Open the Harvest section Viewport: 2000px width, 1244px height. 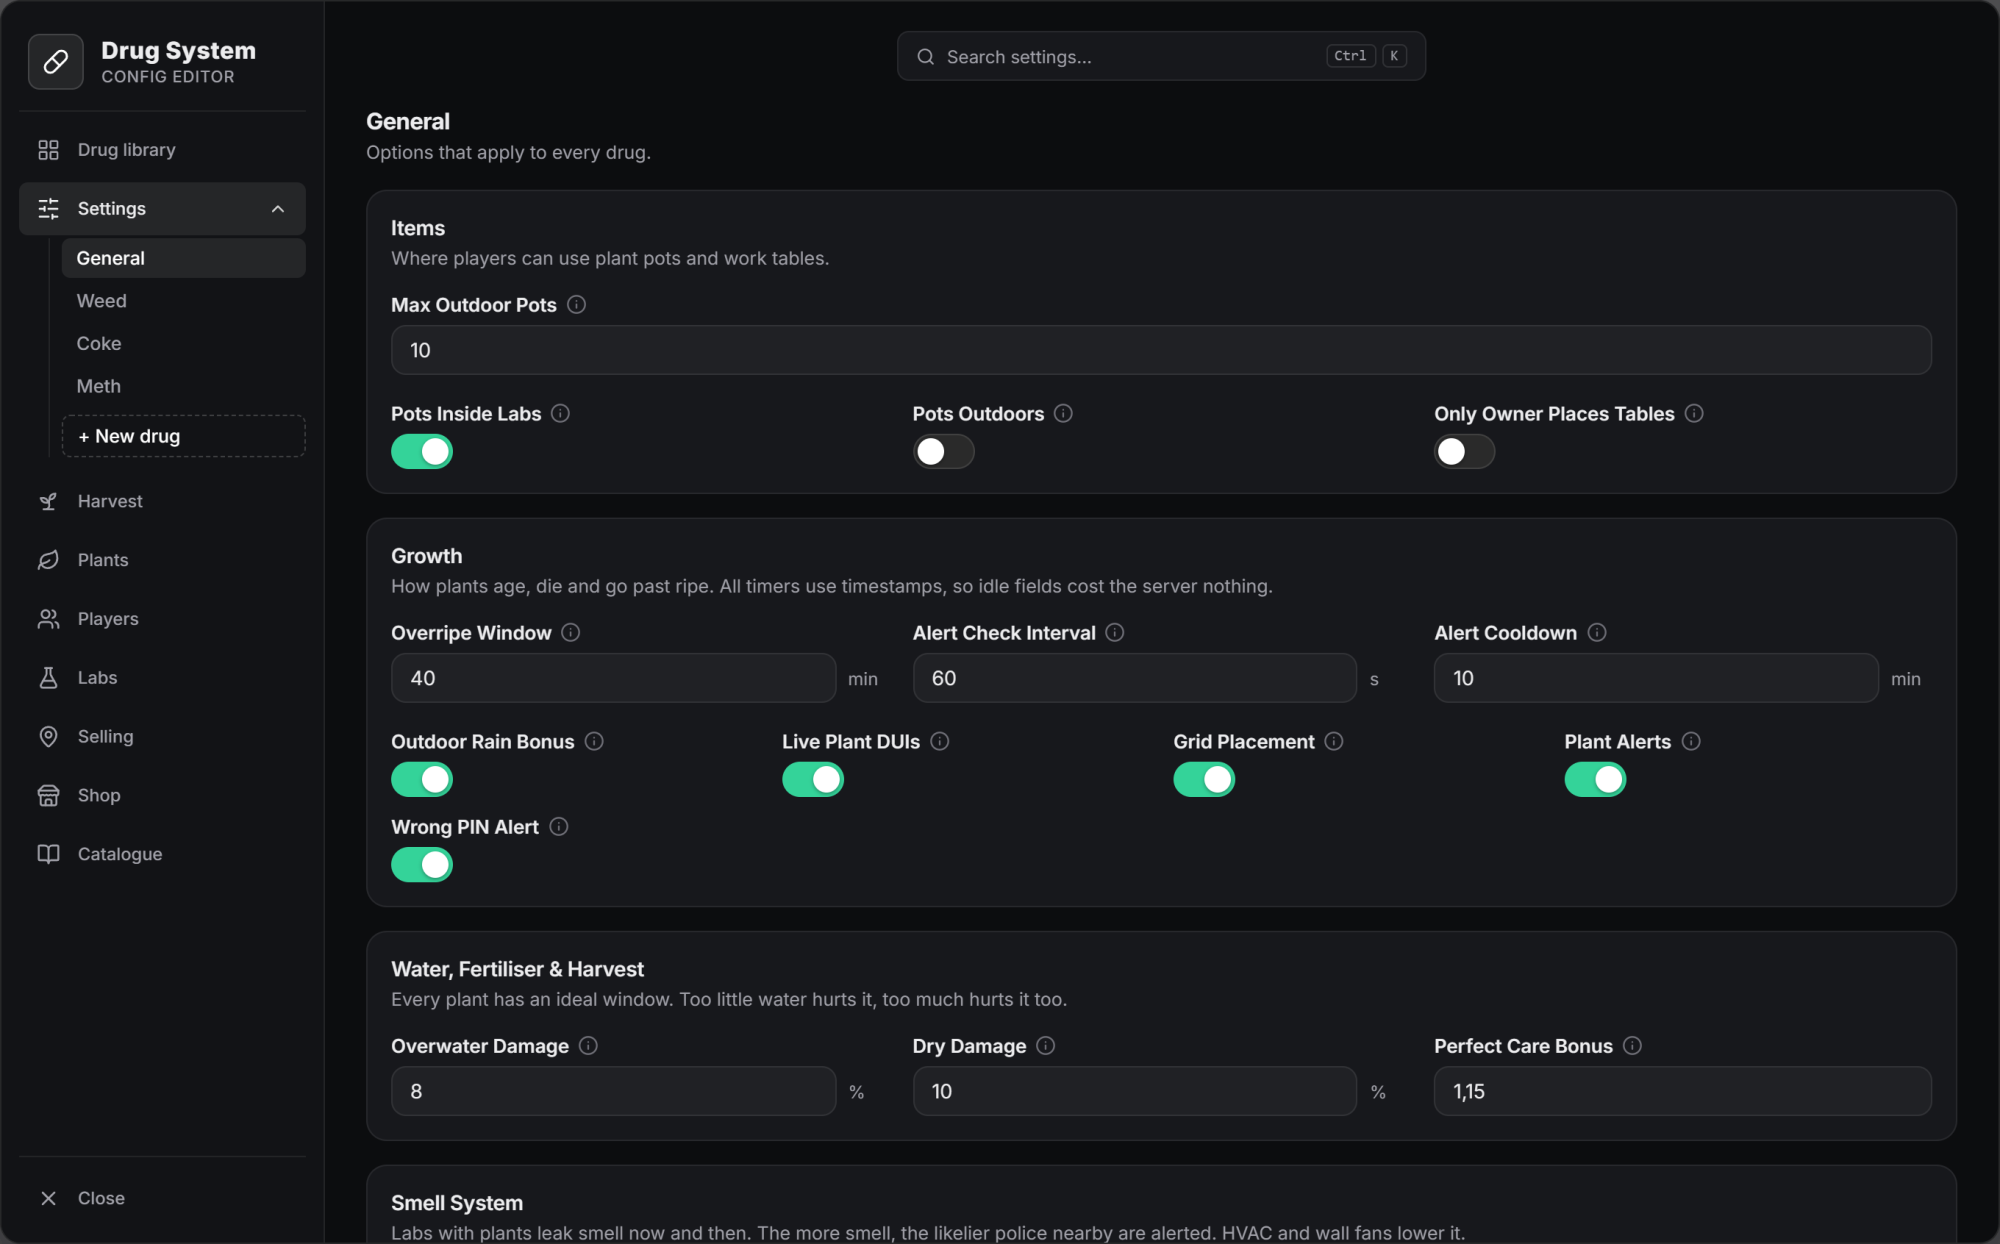[162, 501]
